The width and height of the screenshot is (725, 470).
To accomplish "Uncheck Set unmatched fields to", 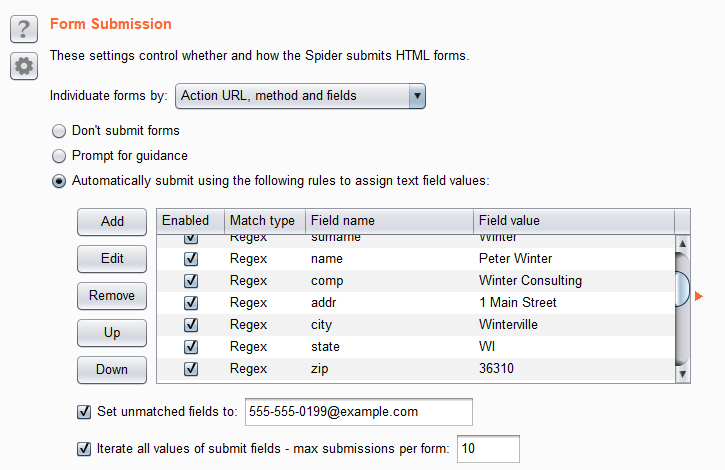I will 84,411.
